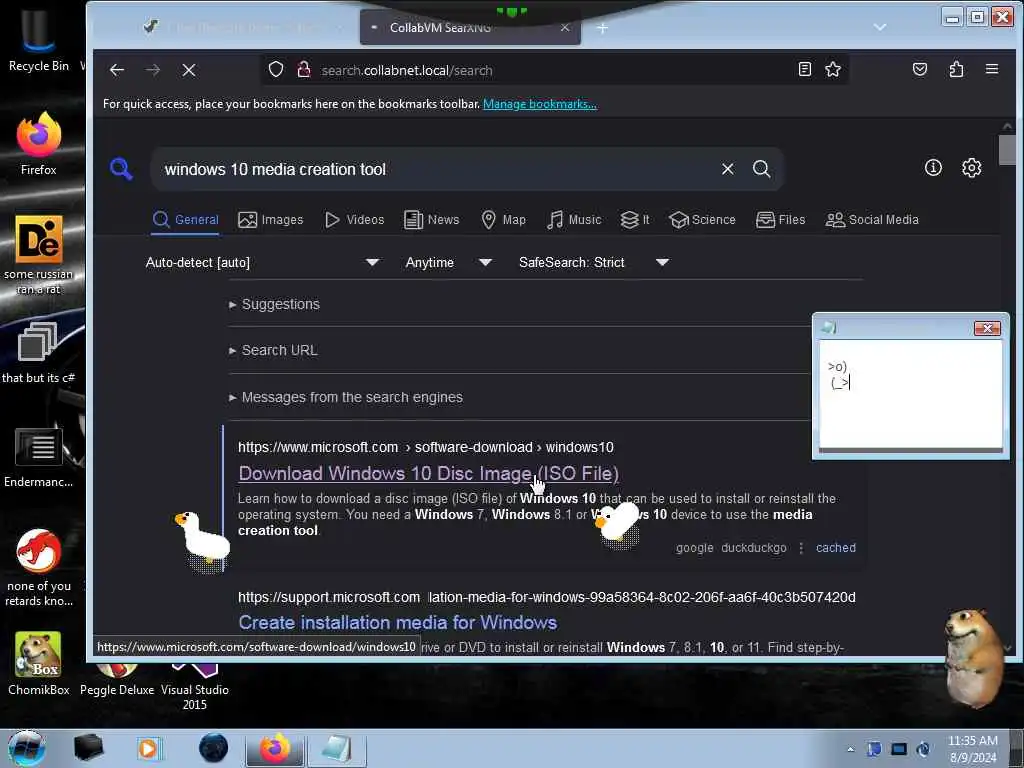
Task: Open the extensions puzzle icon
Action: point(956,69)
